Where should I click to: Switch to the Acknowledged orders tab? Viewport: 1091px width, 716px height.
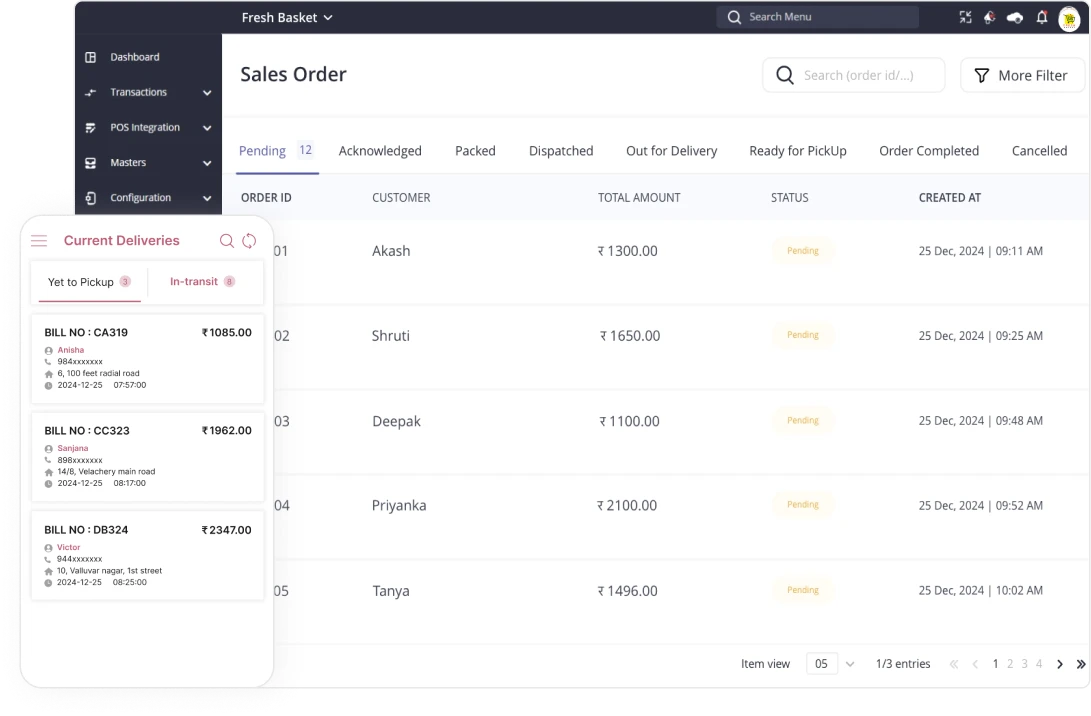[380, 150]
